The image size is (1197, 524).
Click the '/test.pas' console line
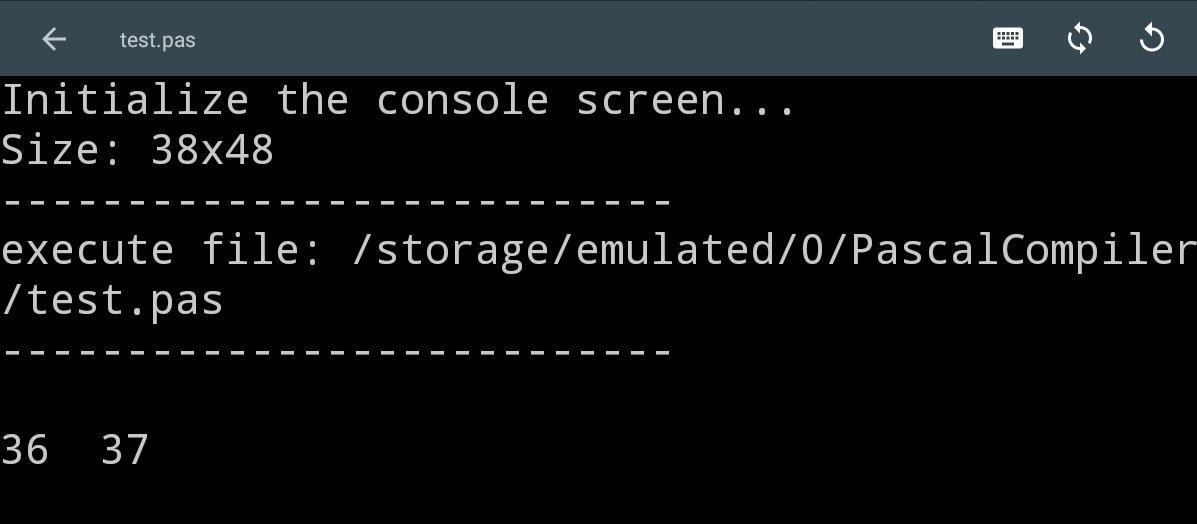coord(112,301)
